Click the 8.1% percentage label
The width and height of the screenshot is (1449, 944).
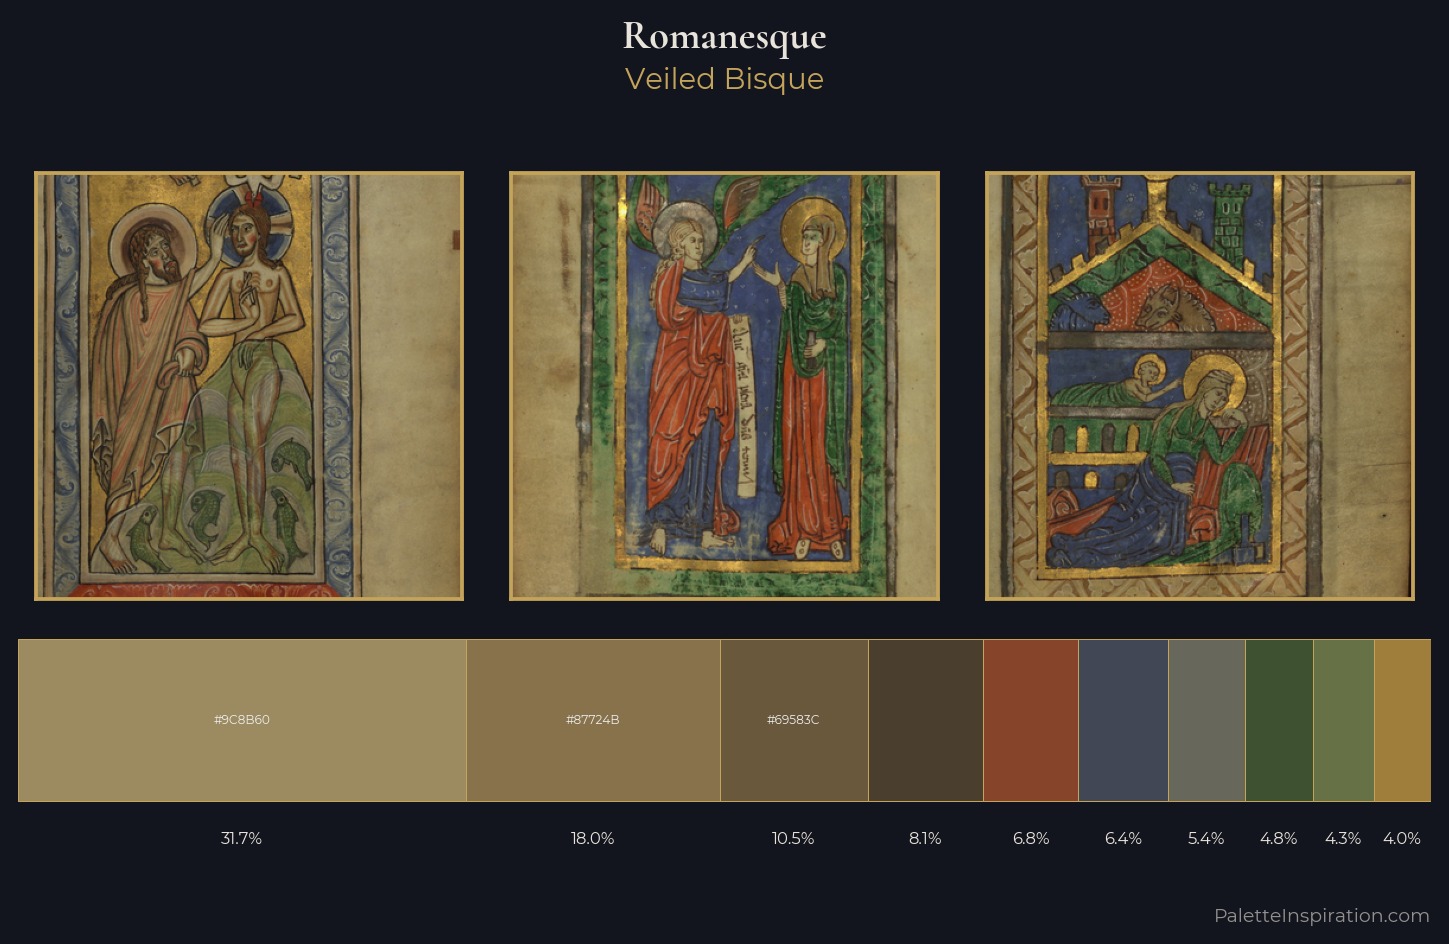pyautogui.click(x=925, y=838)
